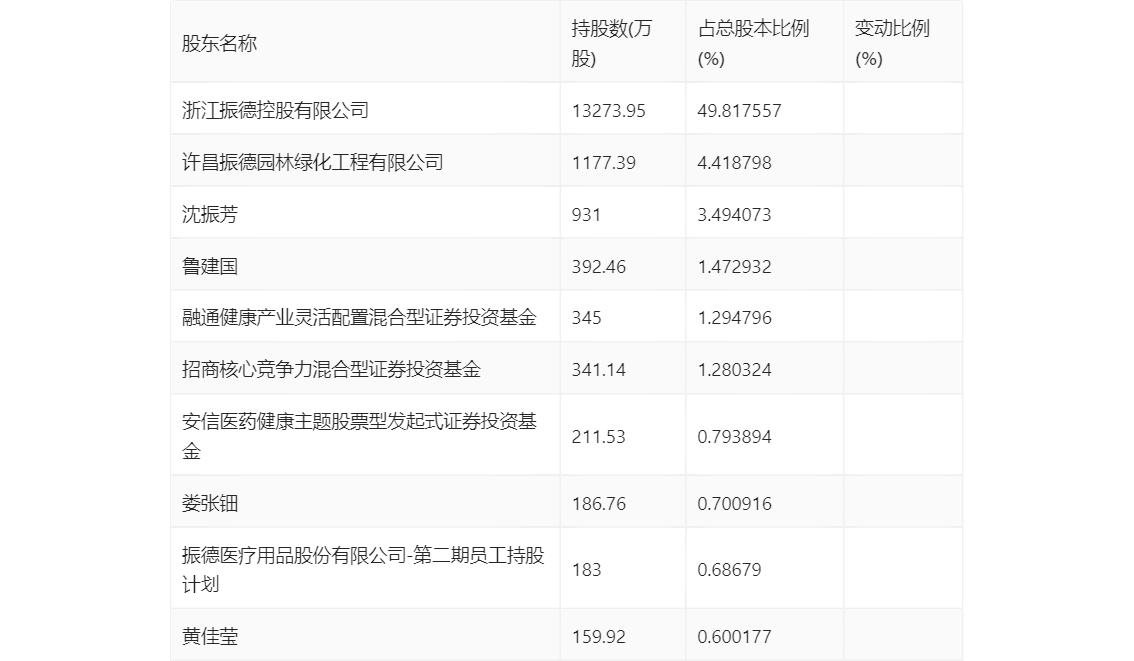Click the 变动比例(%) column header

[892, 43]
